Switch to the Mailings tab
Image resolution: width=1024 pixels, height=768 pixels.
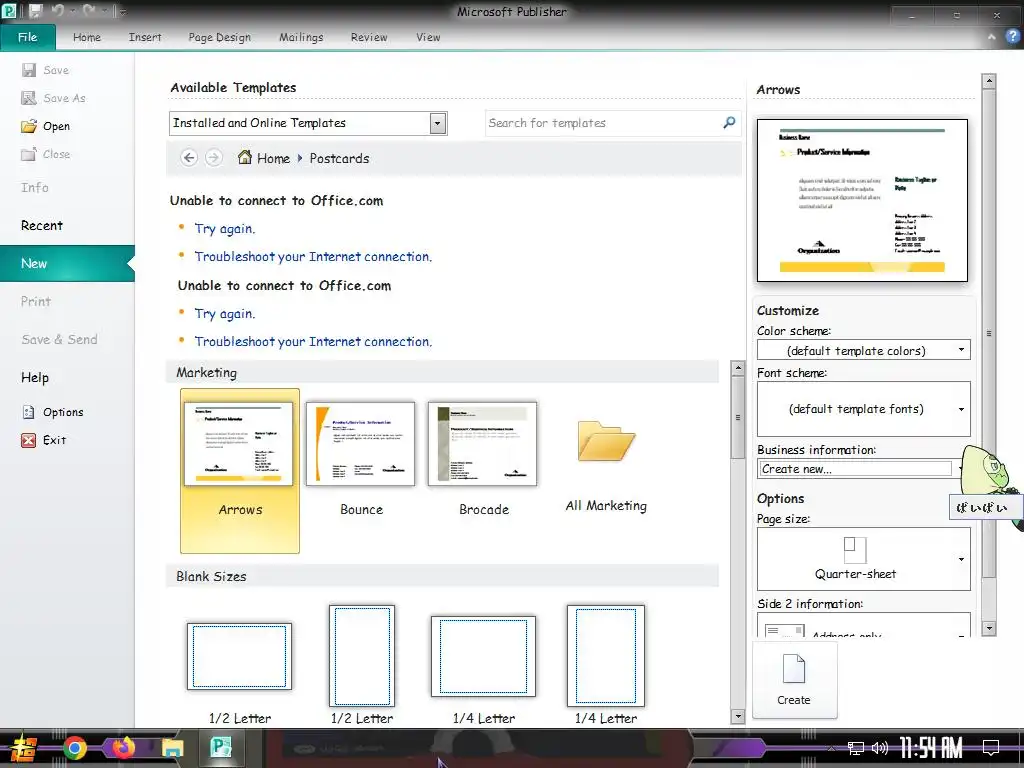coord(301,37)
